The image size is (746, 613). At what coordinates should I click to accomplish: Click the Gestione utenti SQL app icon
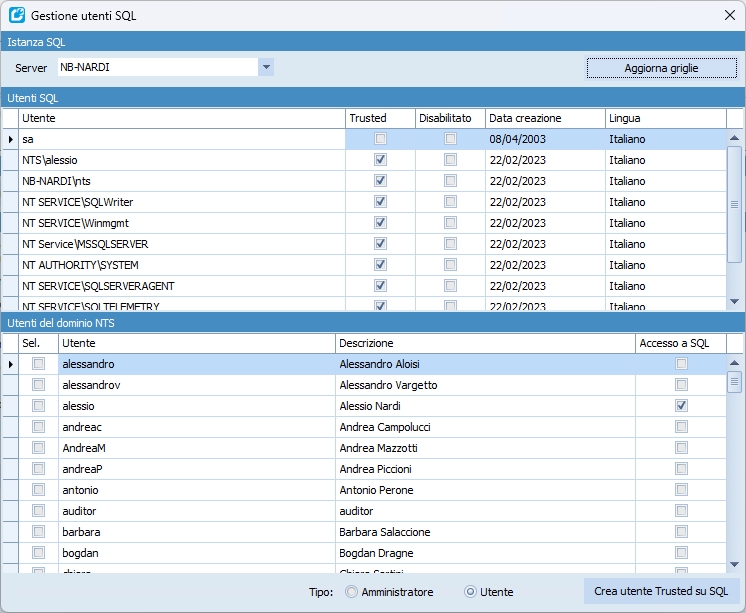pyautogui.click(x=17, y=16)
